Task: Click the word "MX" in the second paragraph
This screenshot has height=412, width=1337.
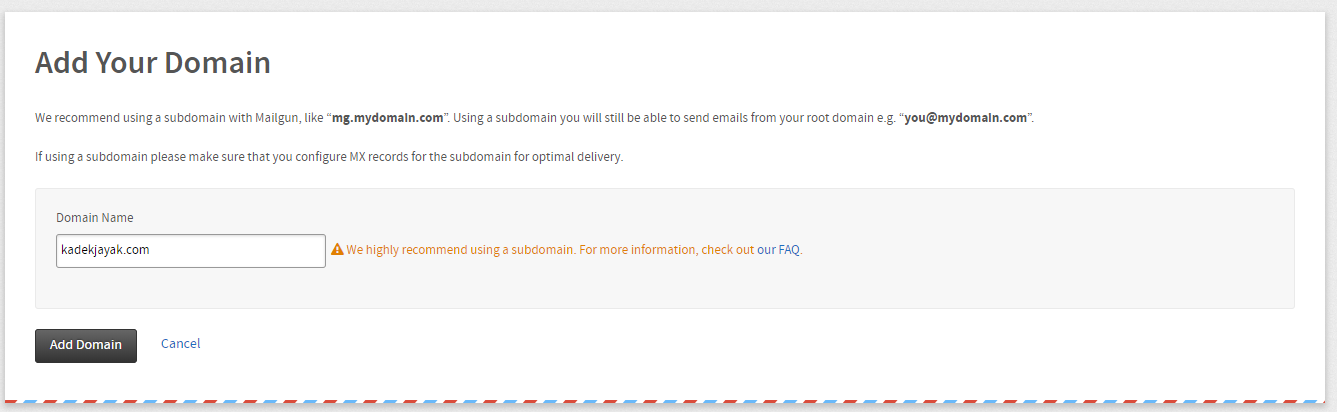Action: click(x=357, y=158)
